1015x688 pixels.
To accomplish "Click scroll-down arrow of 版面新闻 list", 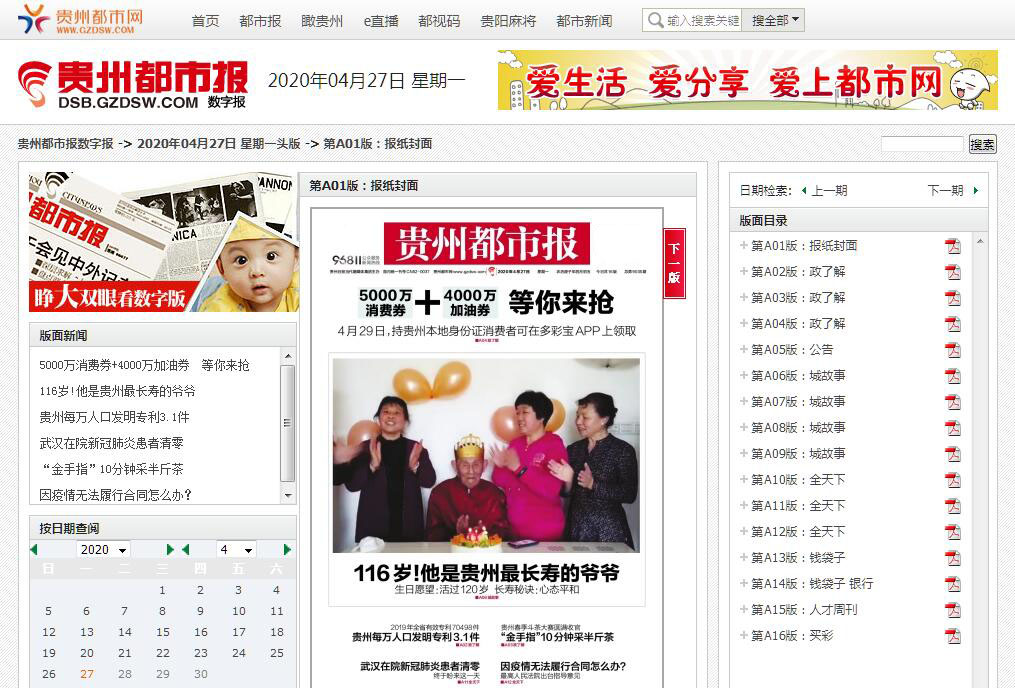I will tap(288, 495).
